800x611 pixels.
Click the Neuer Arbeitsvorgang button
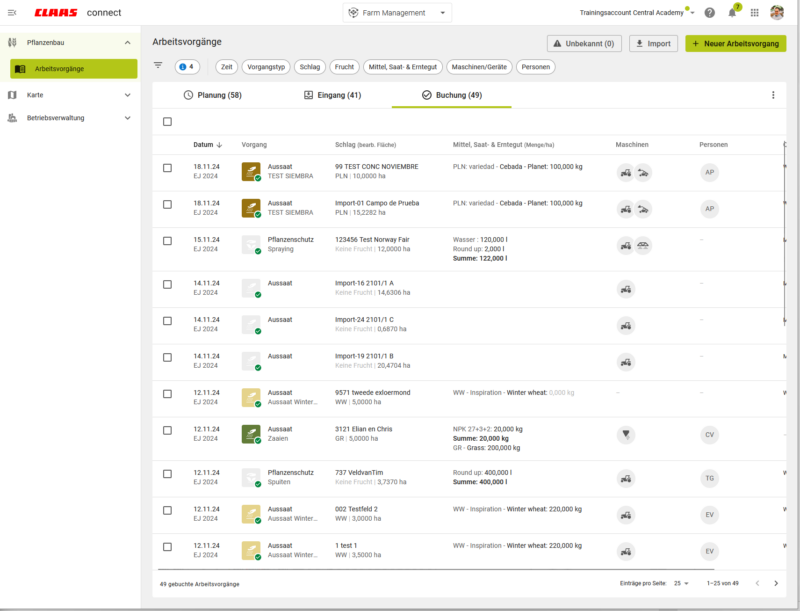pyautogui.click(x=735, y=44)
